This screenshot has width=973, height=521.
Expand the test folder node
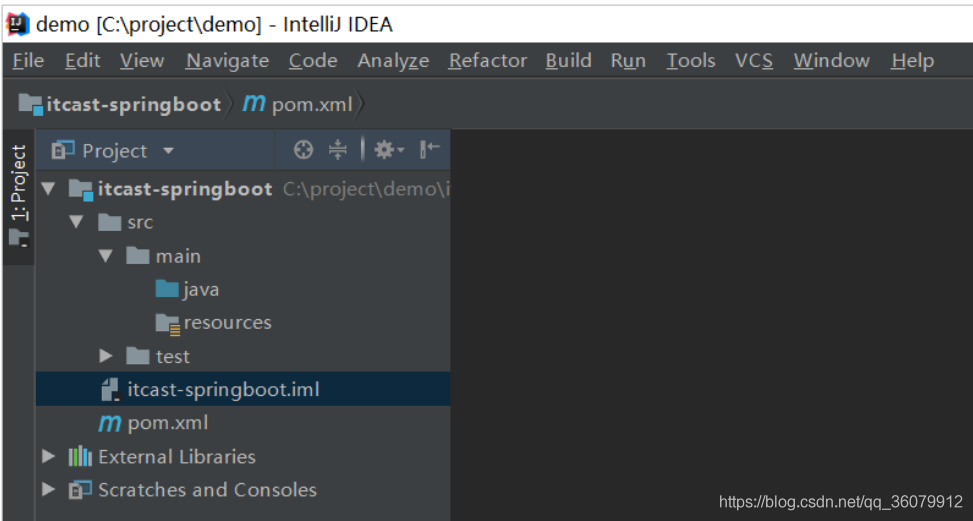(105, 356)
